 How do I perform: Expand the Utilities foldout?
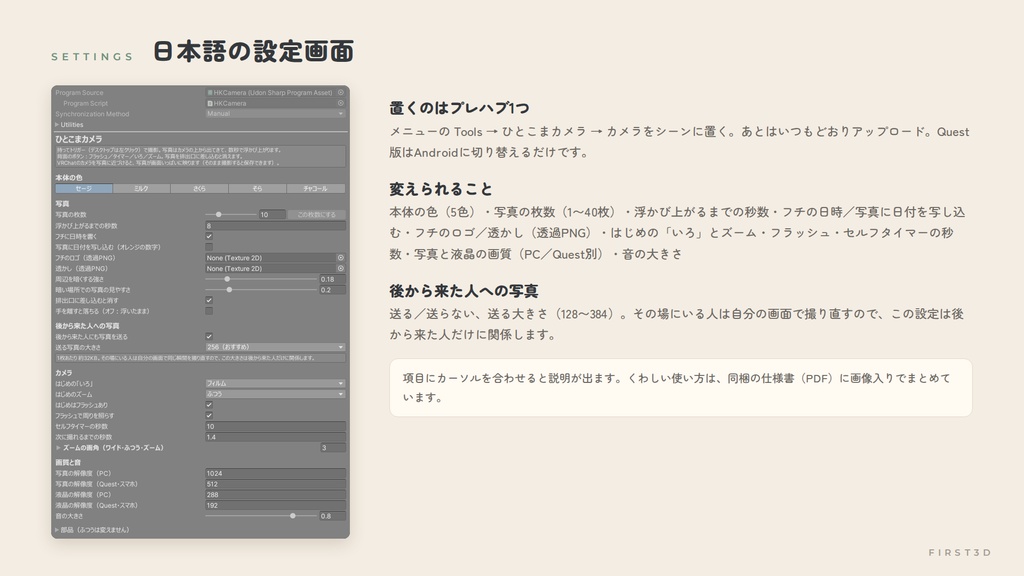57,125
